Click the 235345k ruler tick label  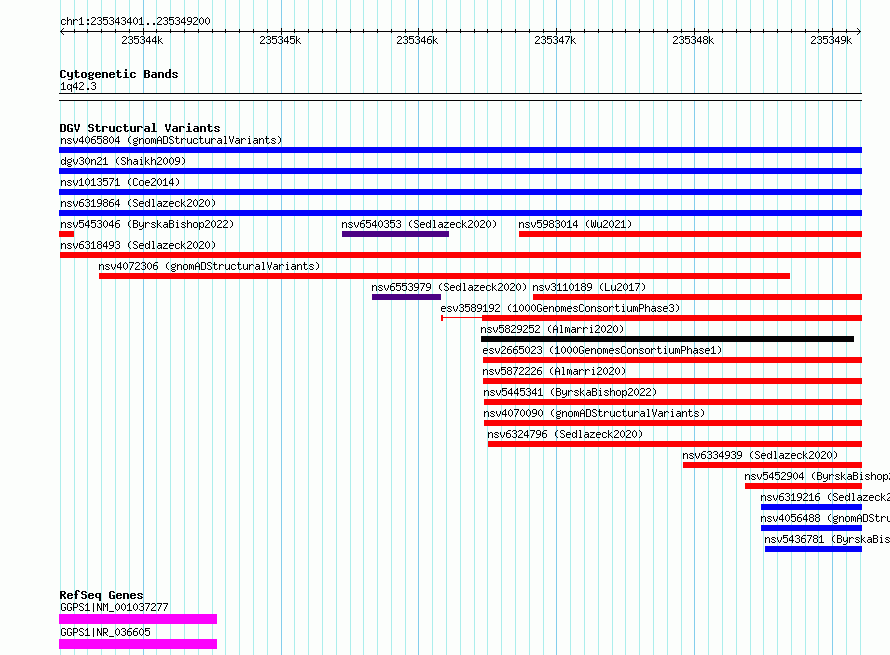coord(280,40)
